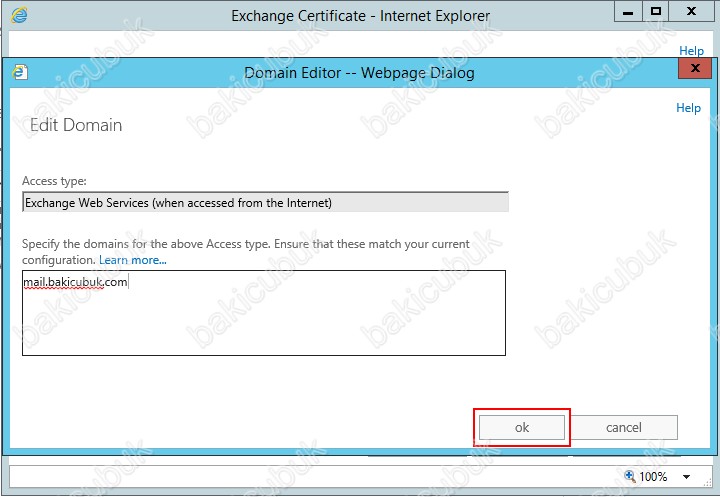
Task: Expand the zoom level dropdown arrow
Action: tap(686, 477)
